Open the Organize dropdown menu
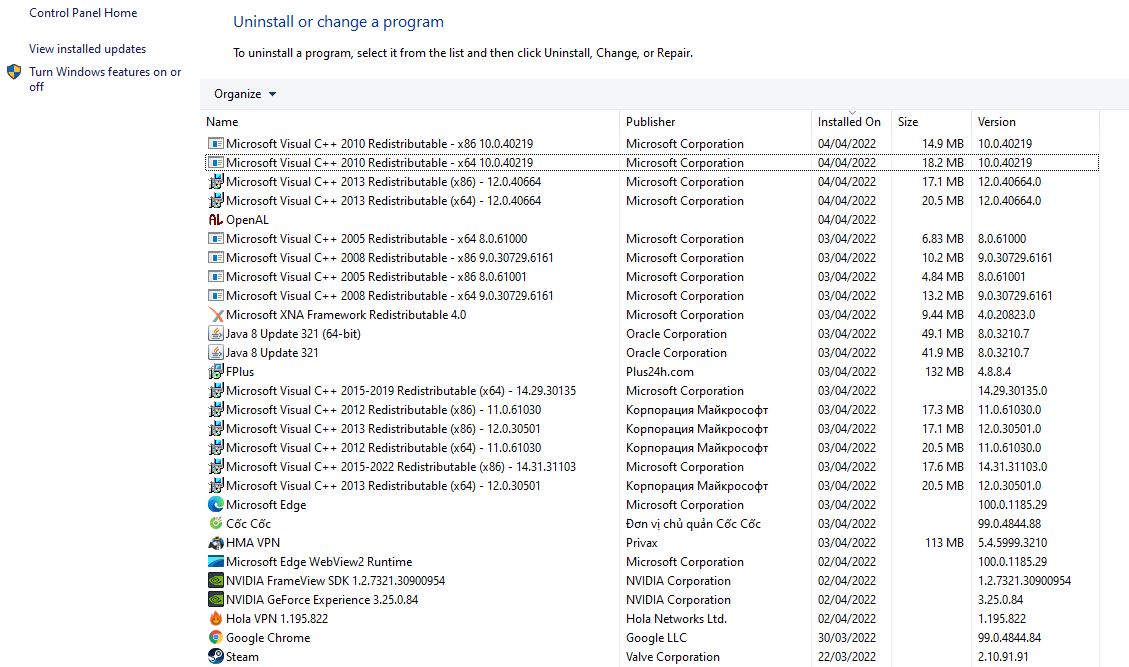The width and height of the screenshot is (1129, 667). tap(245, 94)
